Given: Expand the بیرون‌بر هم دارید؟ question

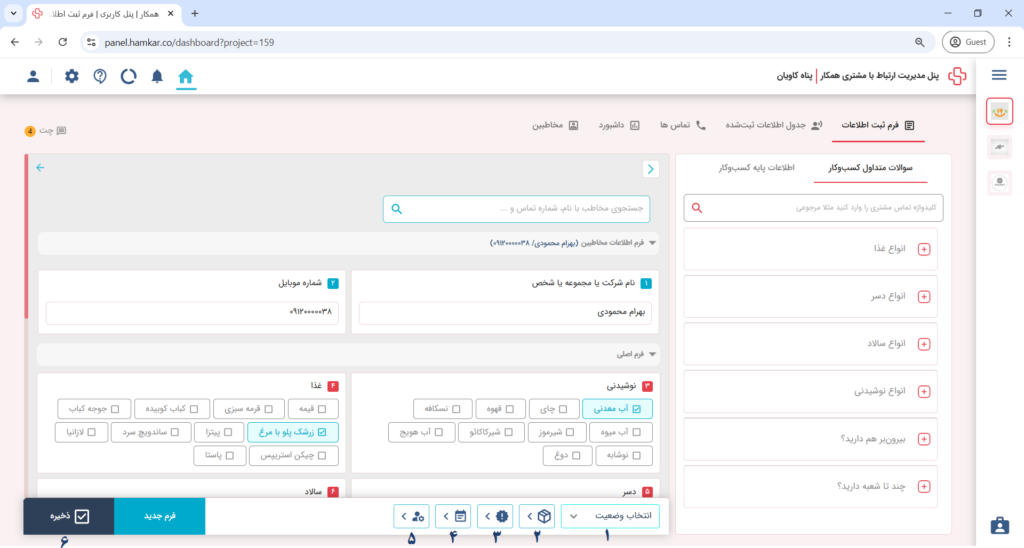Looking at the screenshot, I should pos(924,440).
